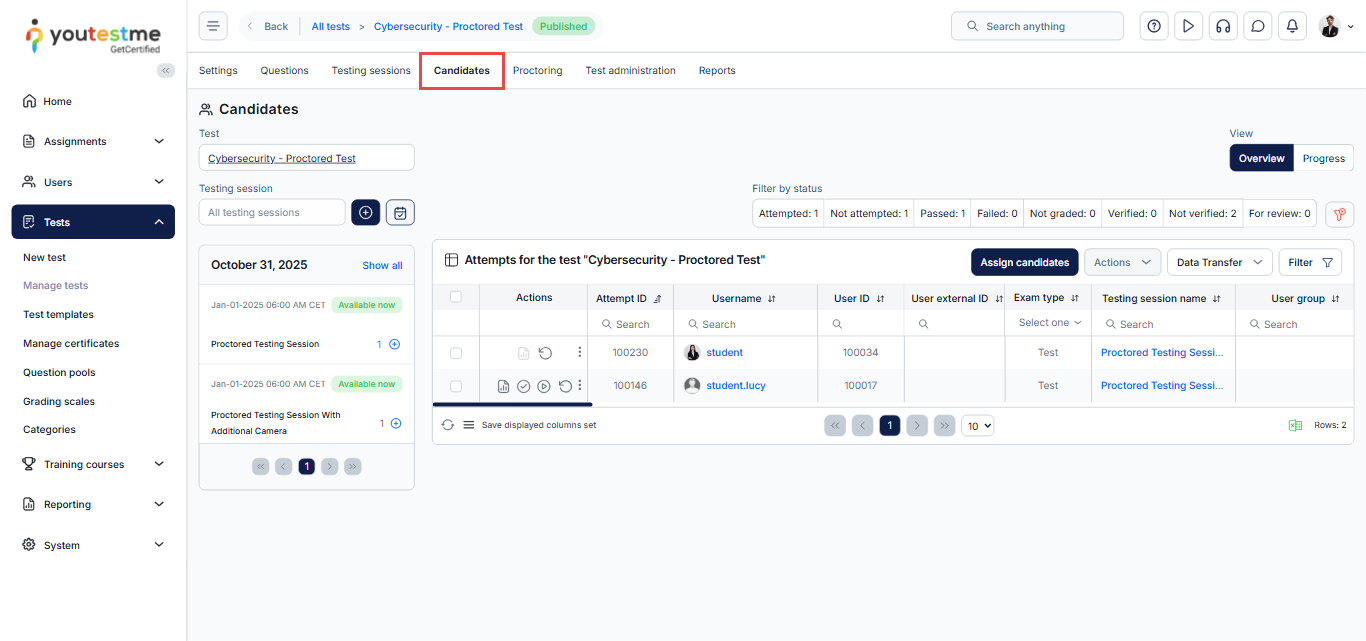
Task: Click the report icon for student.lucy attempt
Action: [503, 386]
